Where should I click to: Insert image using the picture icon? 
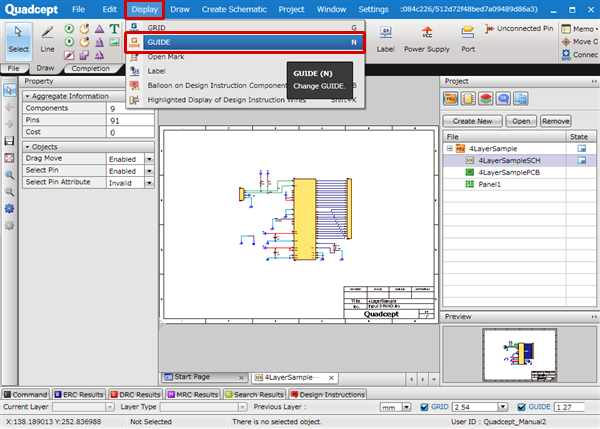pos(114,42)
